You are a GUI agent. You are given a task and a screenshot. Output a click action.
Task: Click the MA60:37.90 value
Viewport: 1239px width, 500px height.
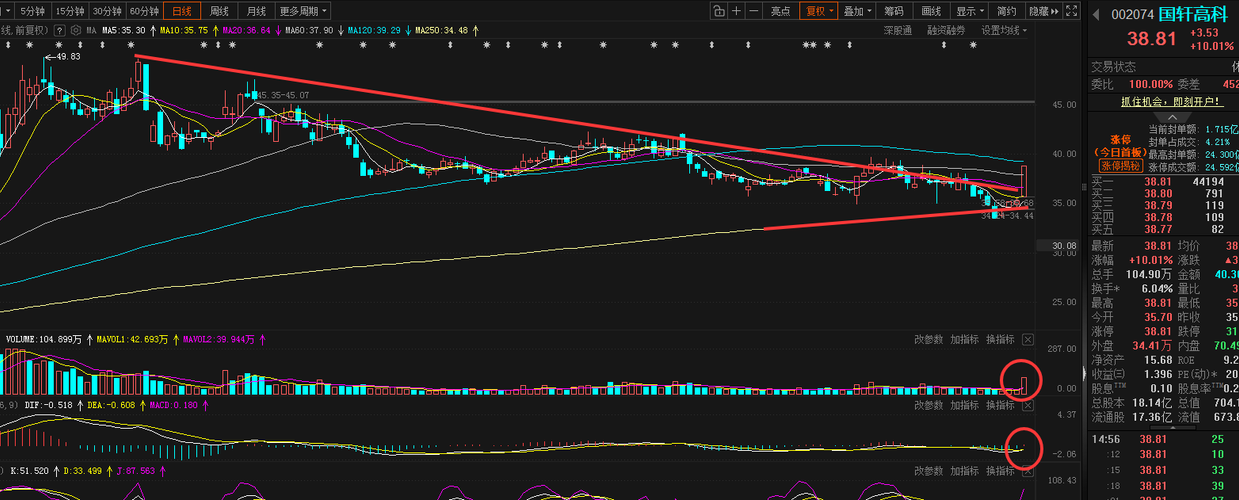pos(311,31)
